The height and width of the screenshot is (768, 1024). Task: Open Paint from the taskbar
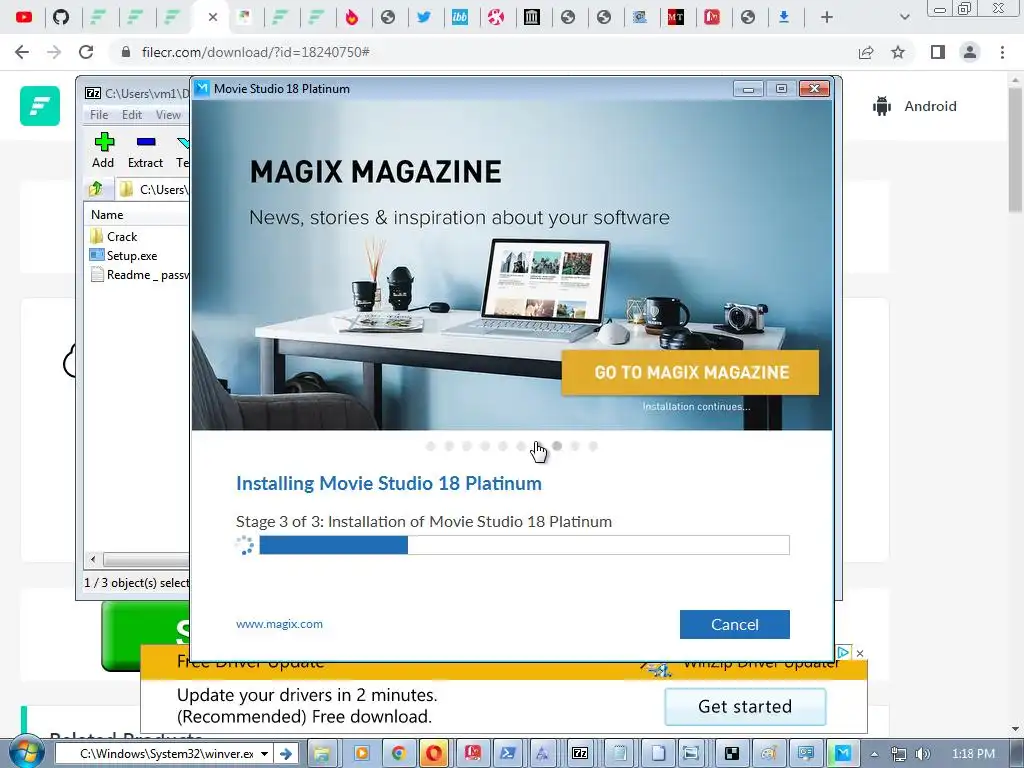coord(769,754)
